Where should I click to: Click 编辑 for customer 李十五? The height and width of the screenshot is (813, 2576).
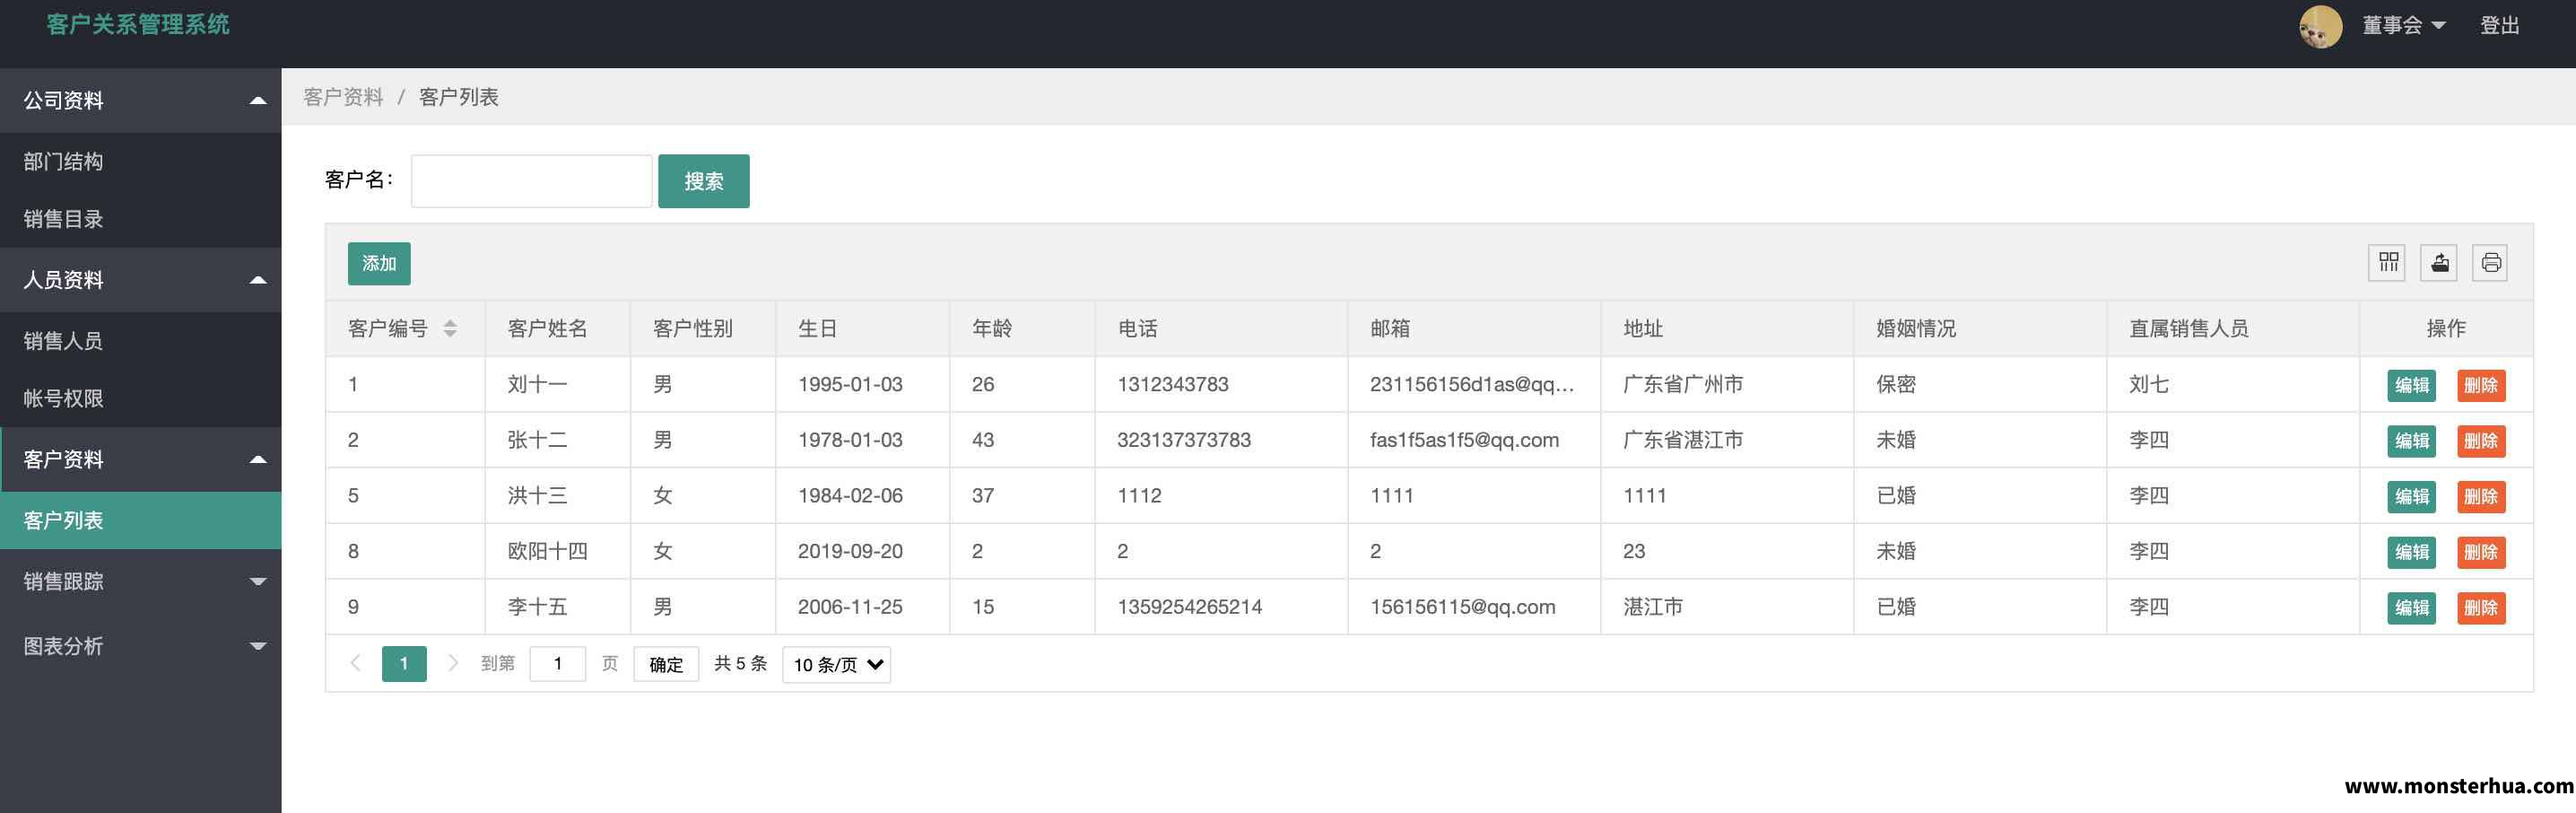(x=2411, y=608)
